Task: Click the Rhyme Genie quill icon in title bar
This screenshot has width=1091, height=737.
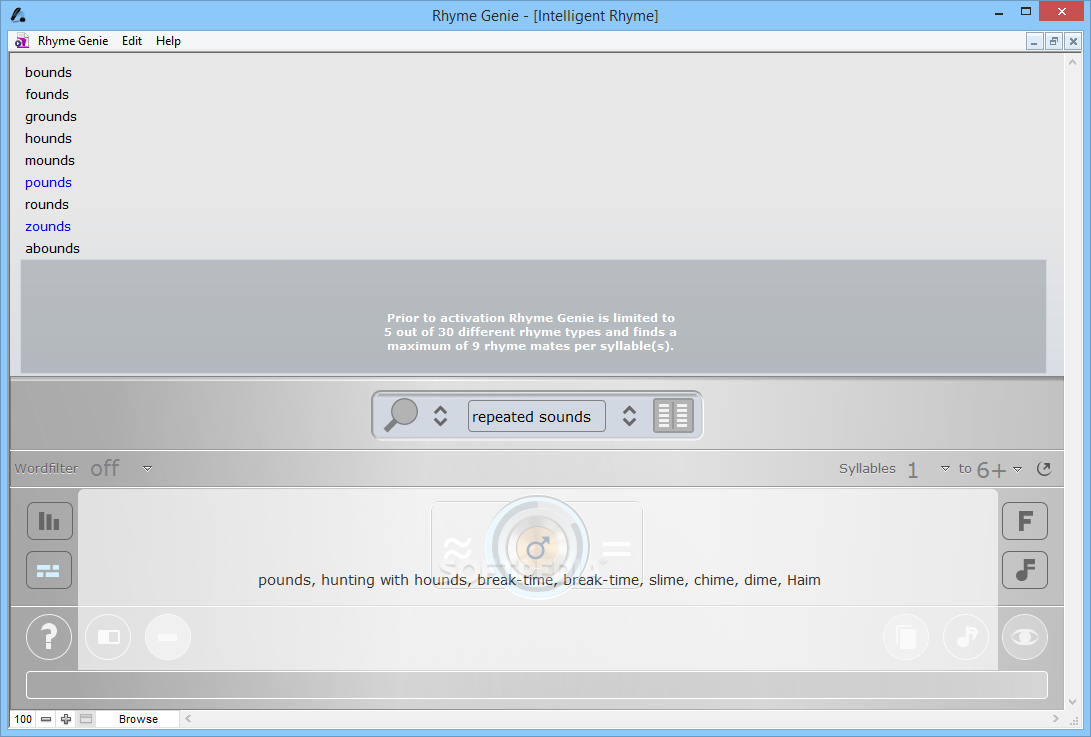Action: coord(18,15)
